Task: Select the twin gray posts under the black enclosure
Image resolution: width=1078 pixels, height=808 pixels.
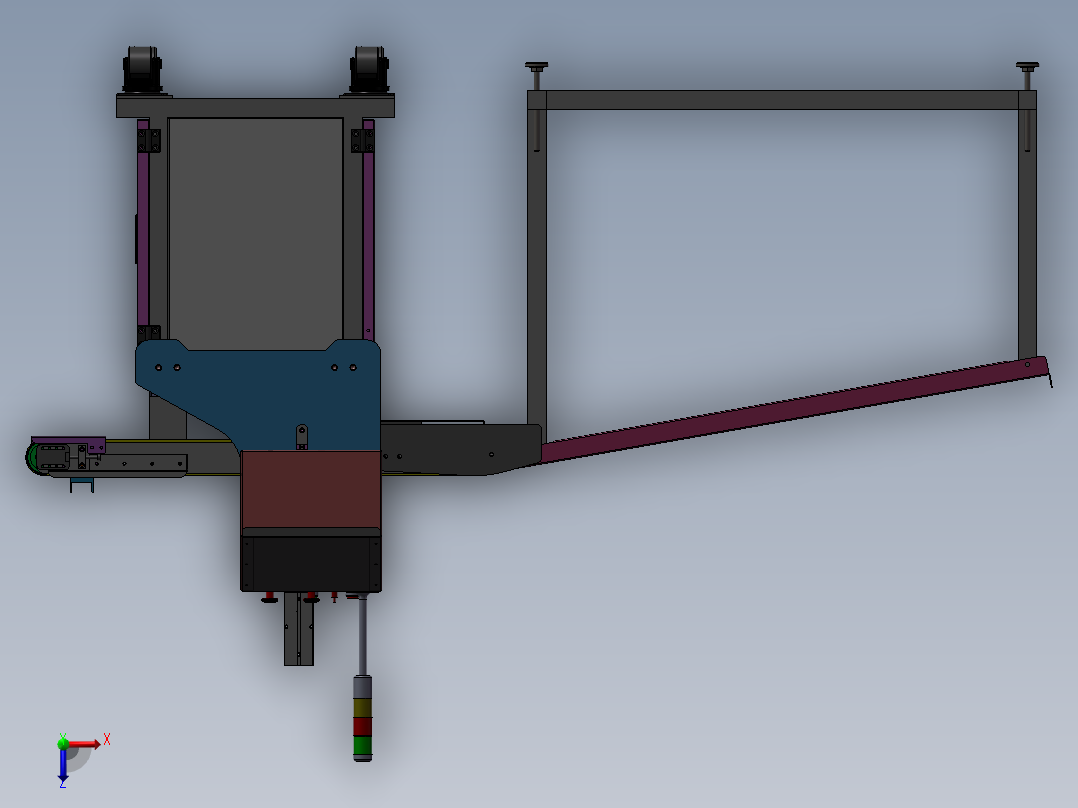Action: coord(299,629)
